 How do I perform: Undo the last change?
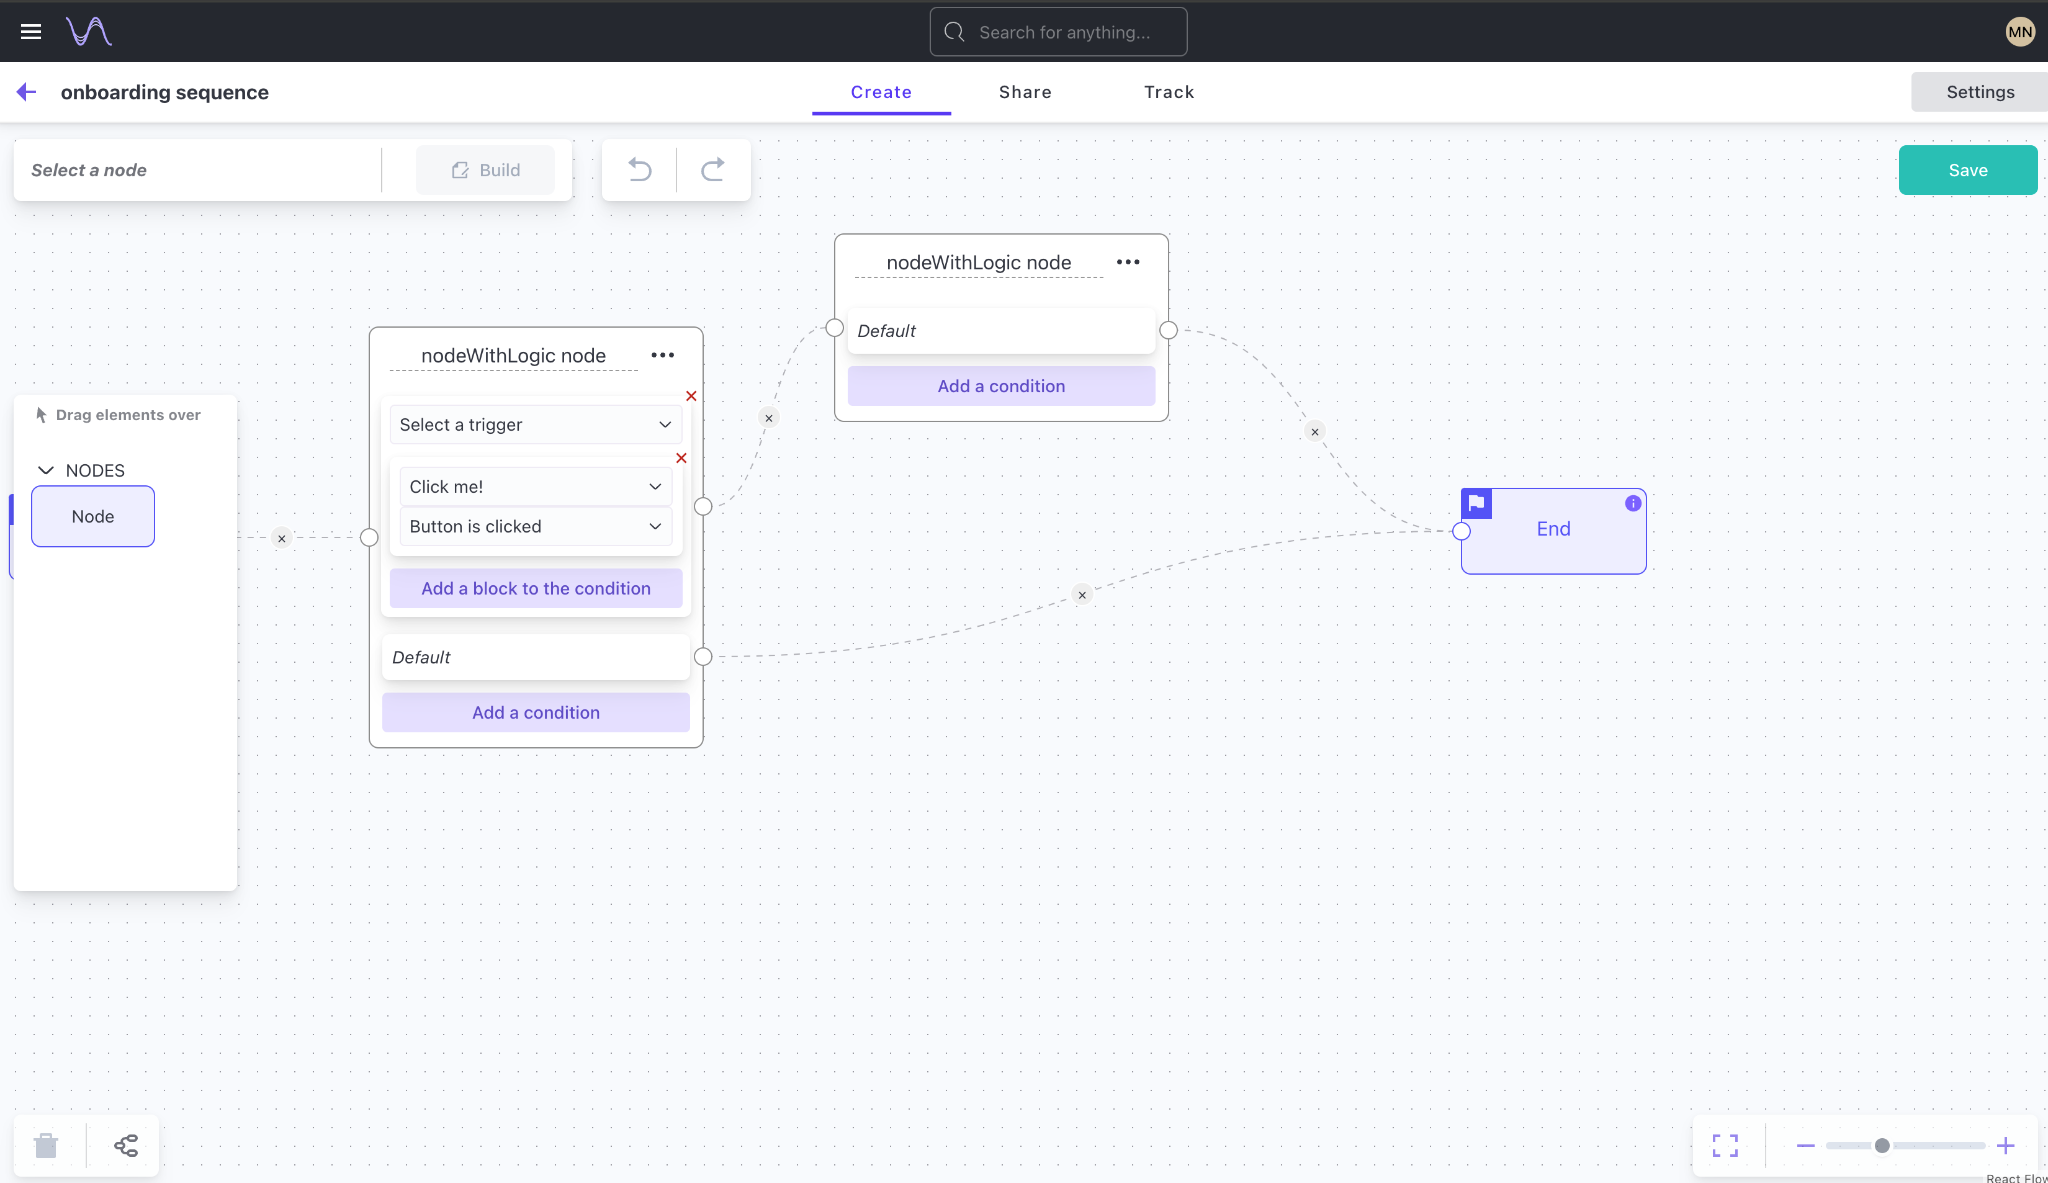[639, 170]
